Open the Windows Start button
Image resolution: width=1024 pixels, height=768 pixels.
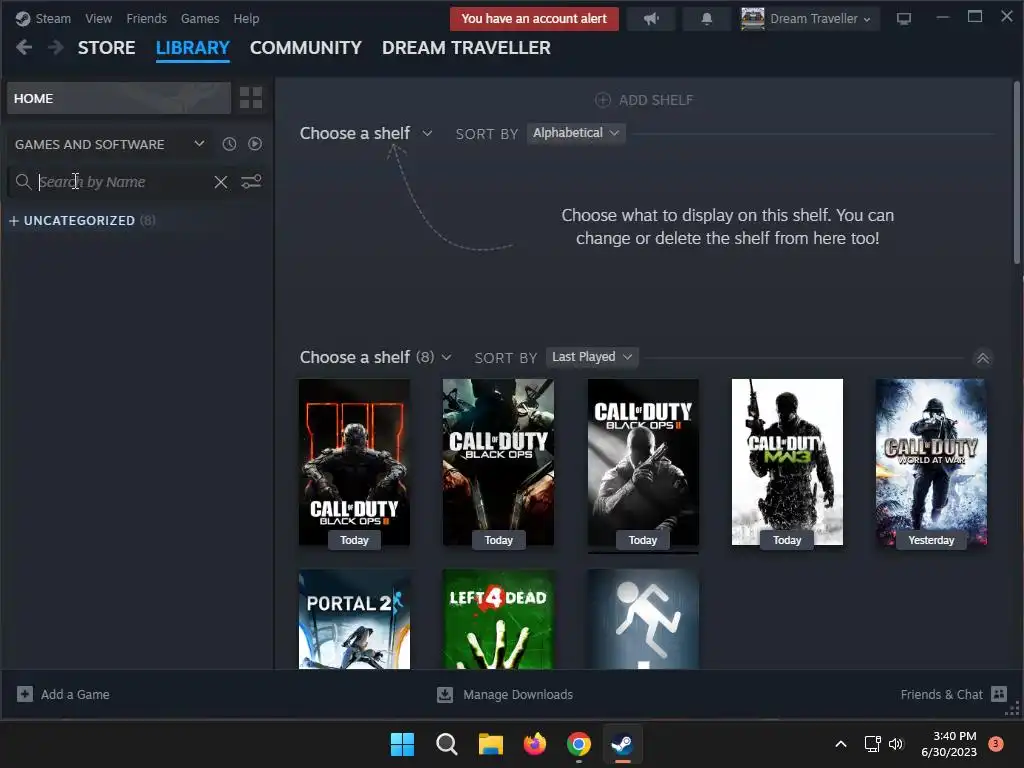click(402, 744)
